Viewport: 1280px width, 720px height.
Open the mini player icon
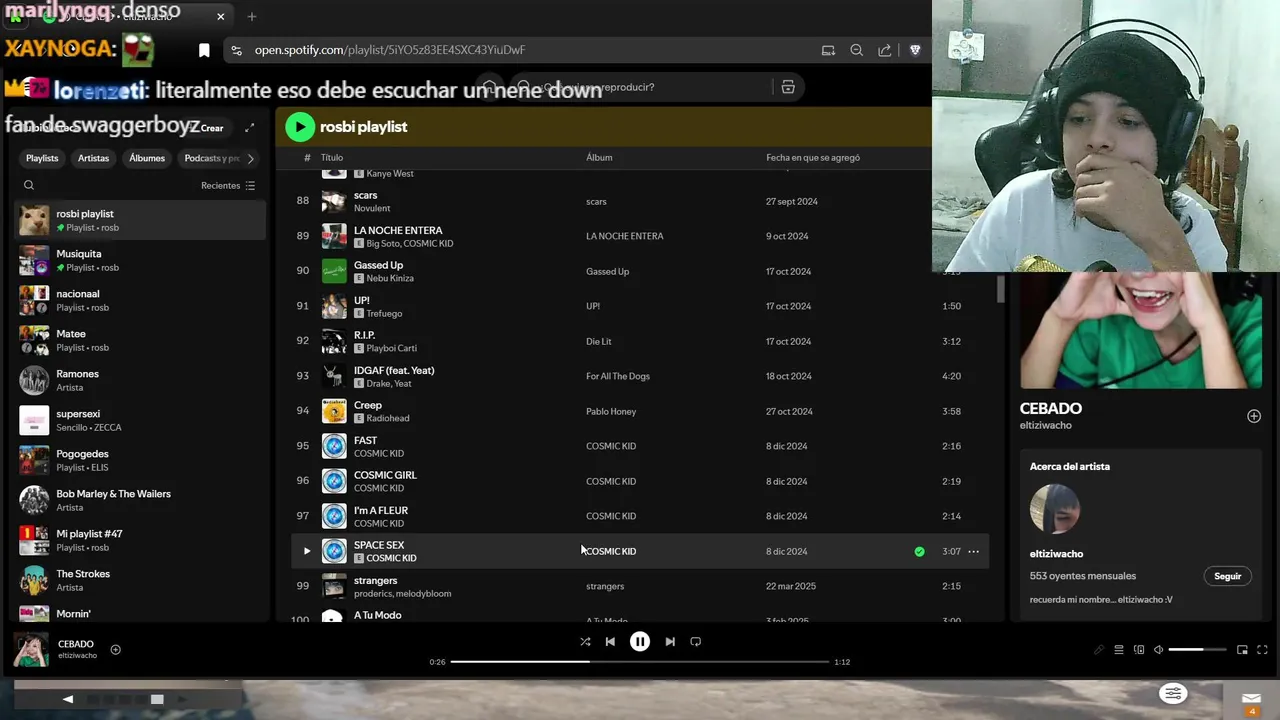(x=1242, y=650)
